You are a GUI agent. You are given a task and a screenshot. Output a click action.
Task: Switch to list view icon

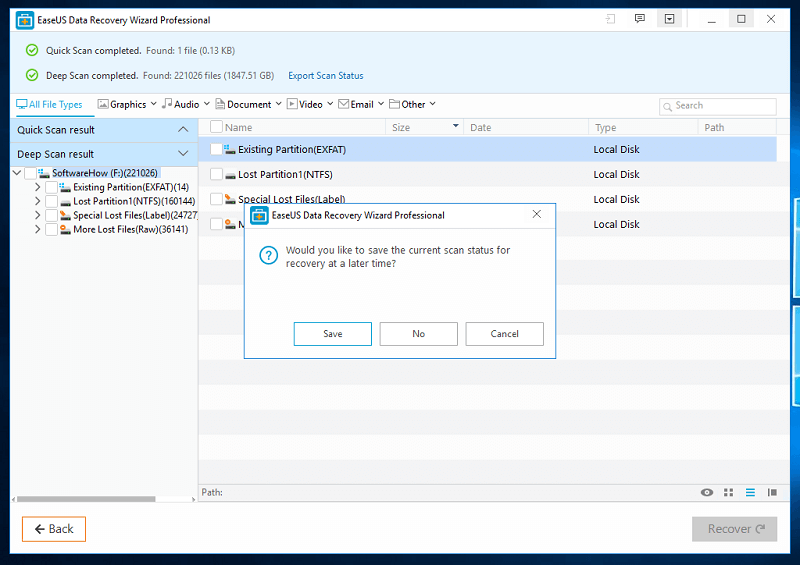(x=750, y=493)
